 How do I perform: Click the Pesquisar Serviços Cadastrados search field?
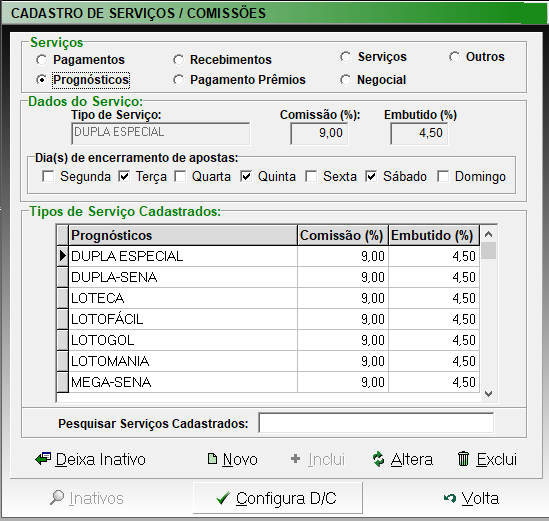tap(376, 423)
